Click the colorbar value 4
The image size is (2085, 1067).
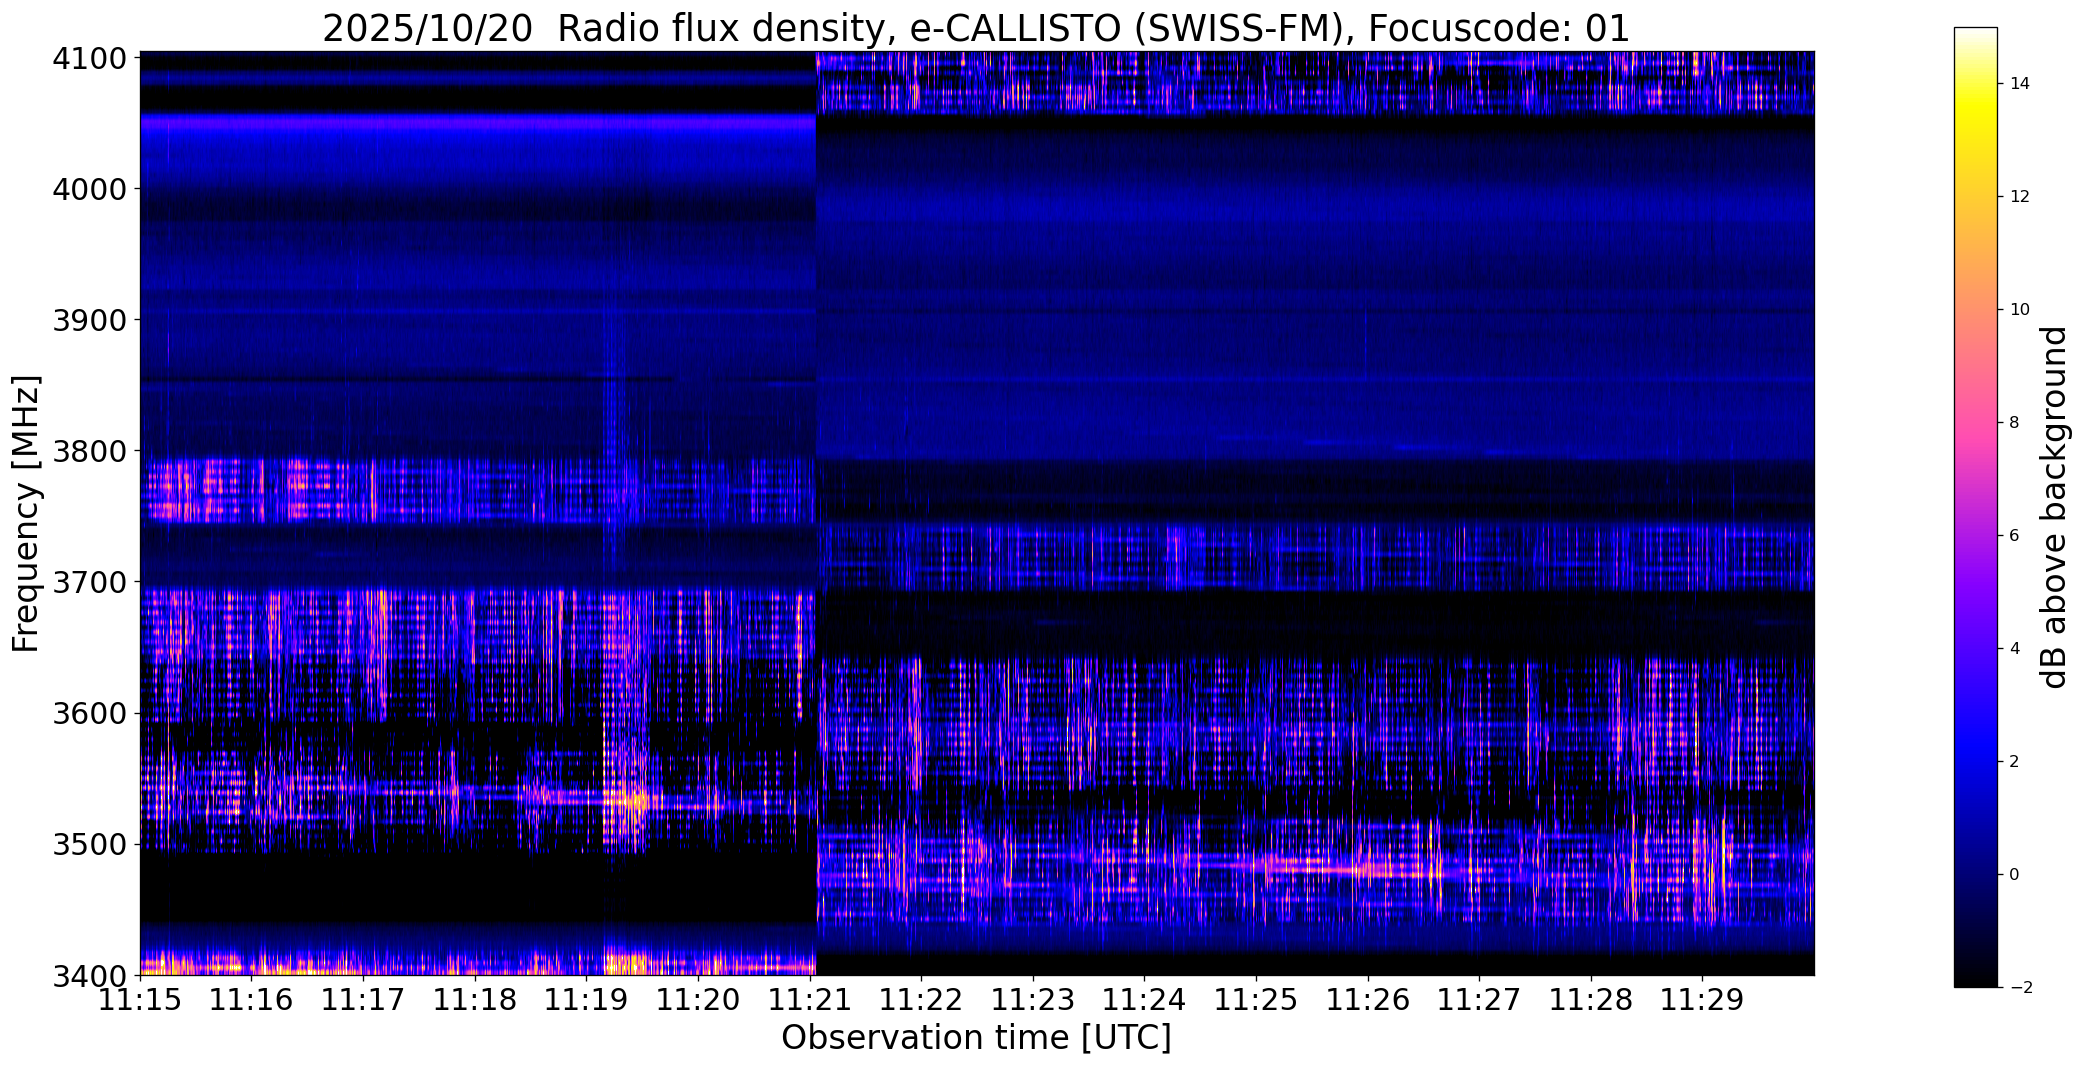pos(2014,649)
